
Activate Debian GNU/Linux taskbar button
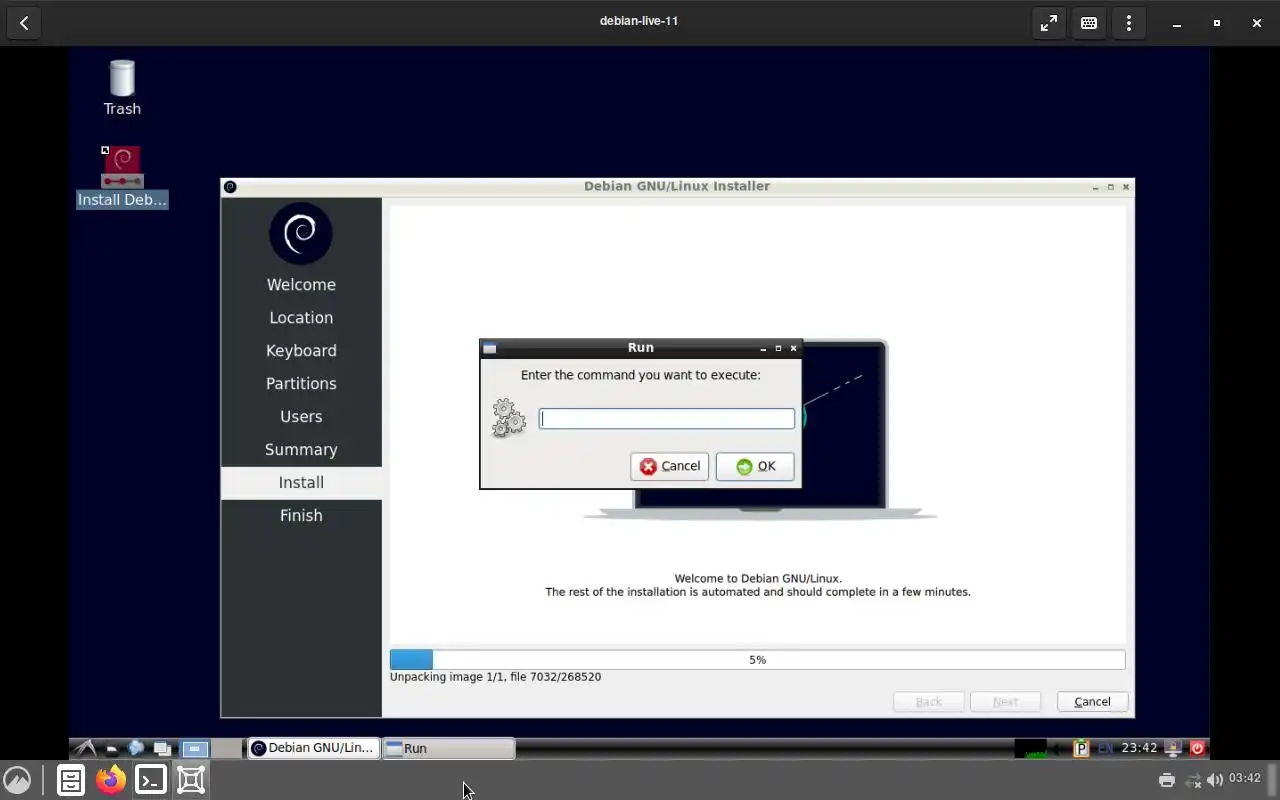(x=314, y=748)
